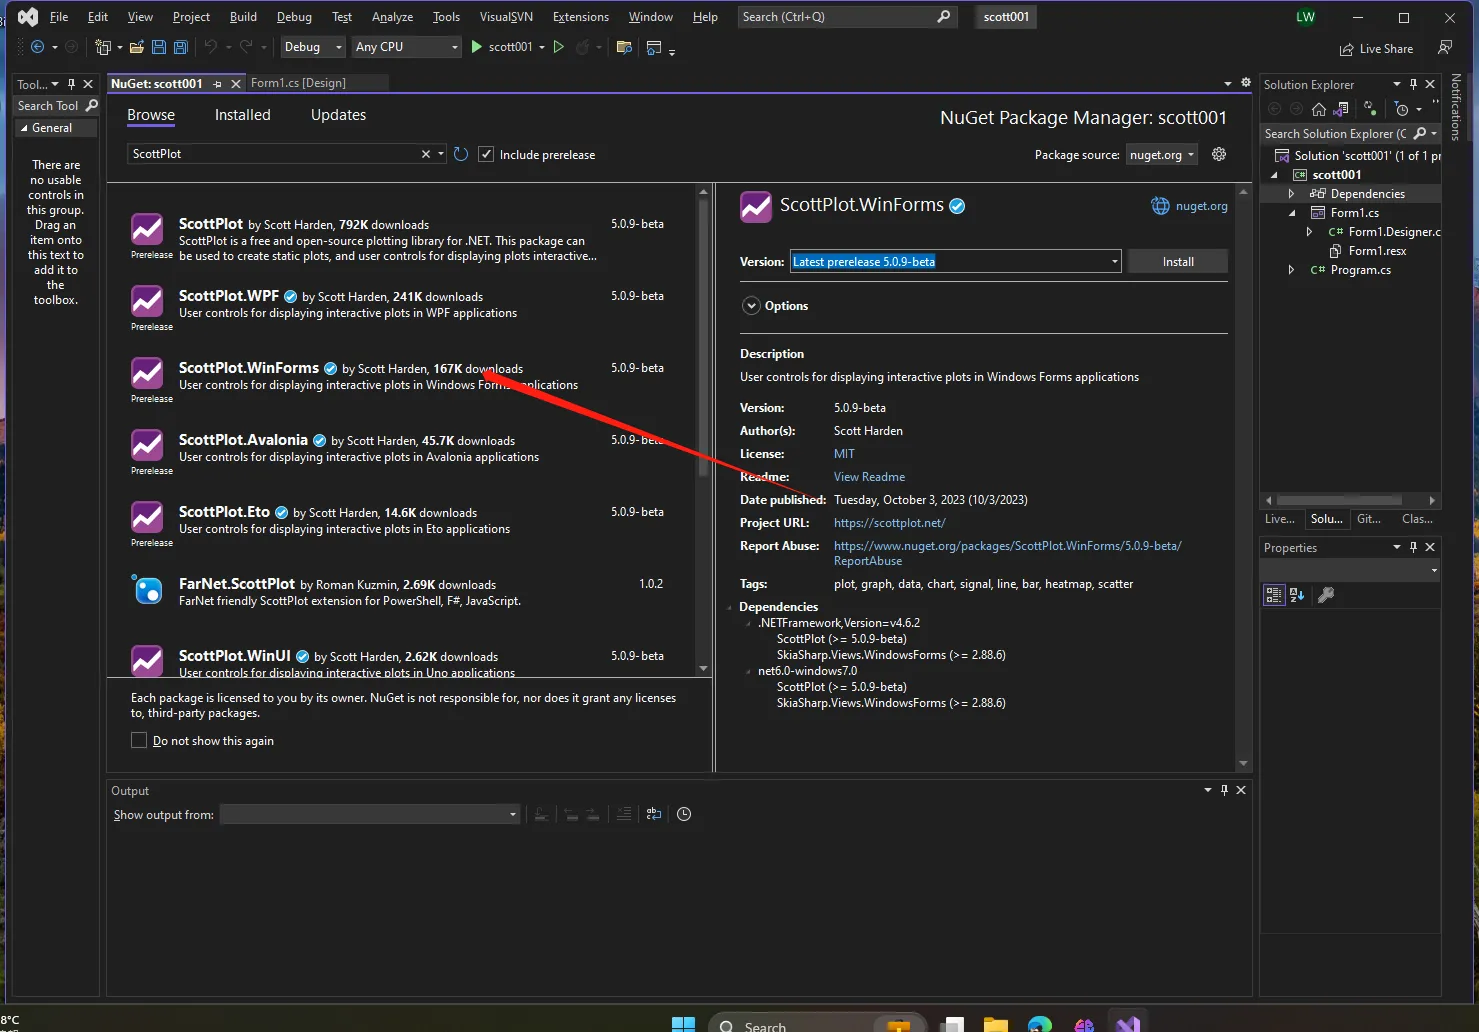Switch to the Git Changes tab
The image size is (1479, 1032).
pos(1369,519)
